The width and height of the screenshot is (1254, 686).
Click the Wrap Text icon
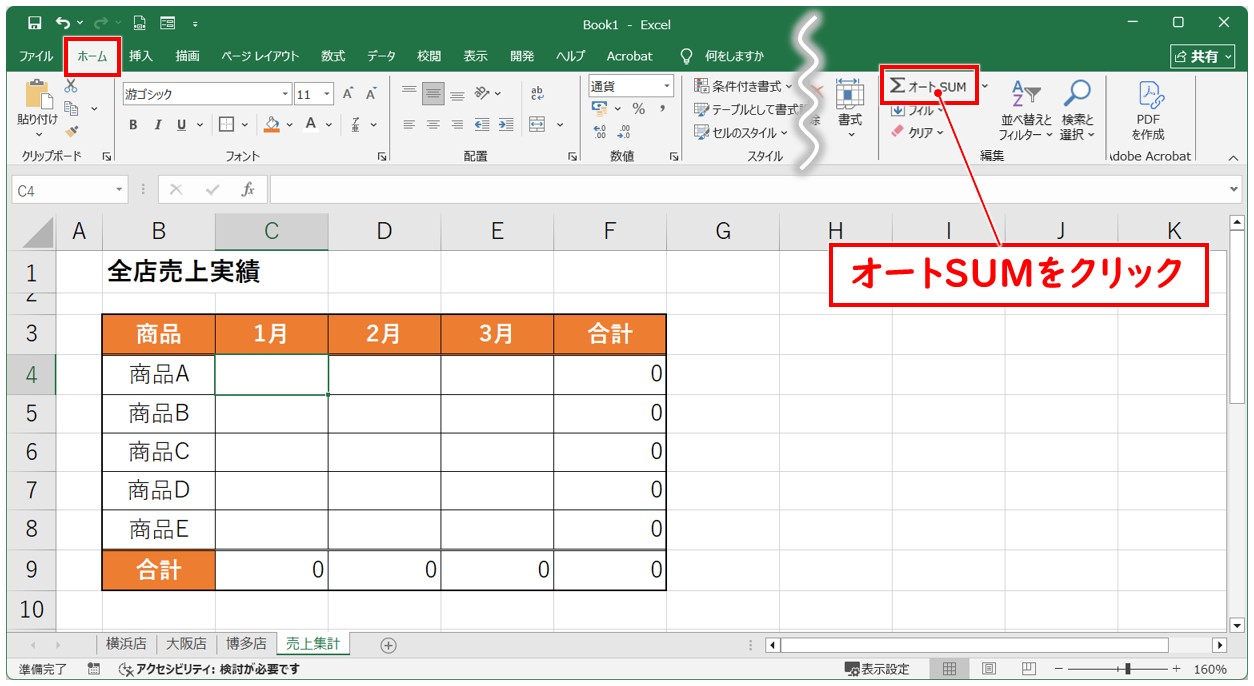pos(538,94)
